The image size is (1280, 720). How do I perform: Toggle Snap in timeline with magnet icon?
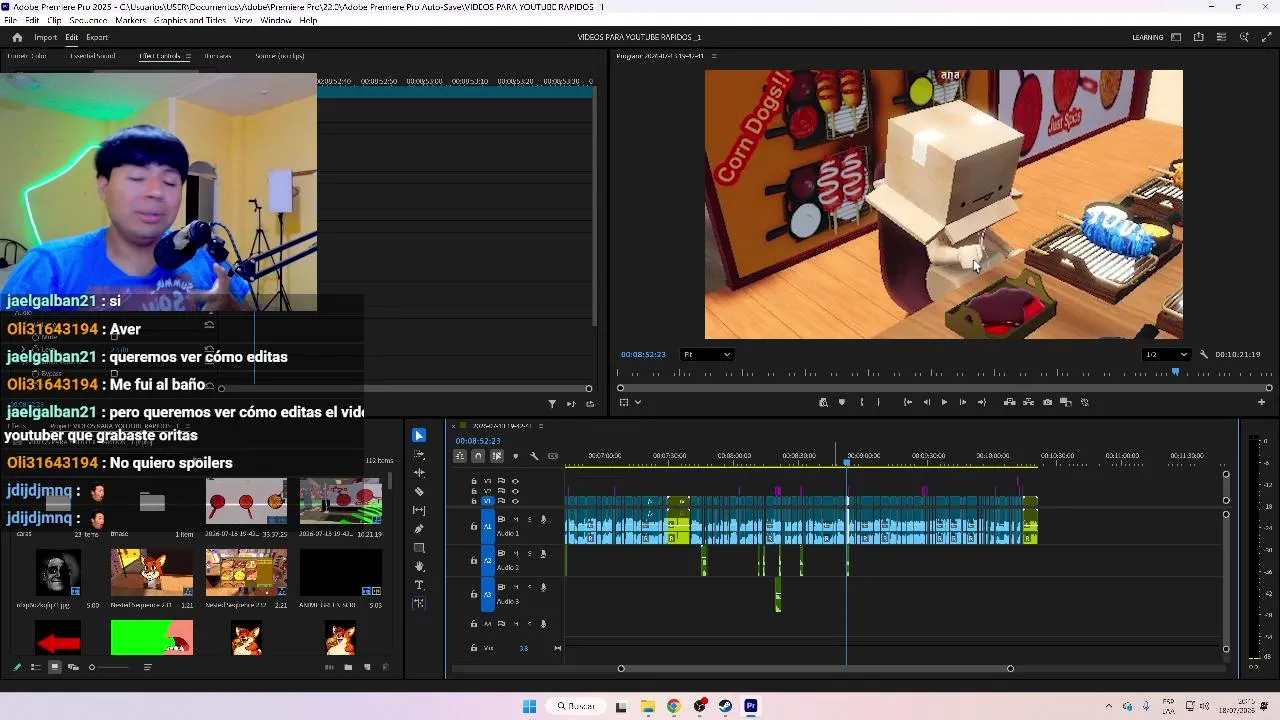[x=478, y=456]
